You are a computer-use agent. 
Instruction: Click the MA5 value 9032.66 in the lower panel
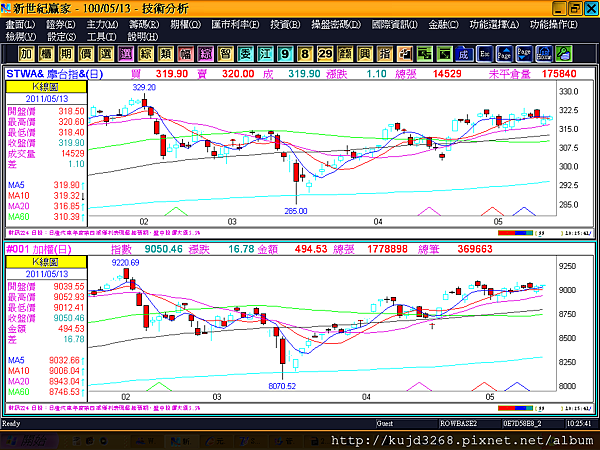coord(64,360)
